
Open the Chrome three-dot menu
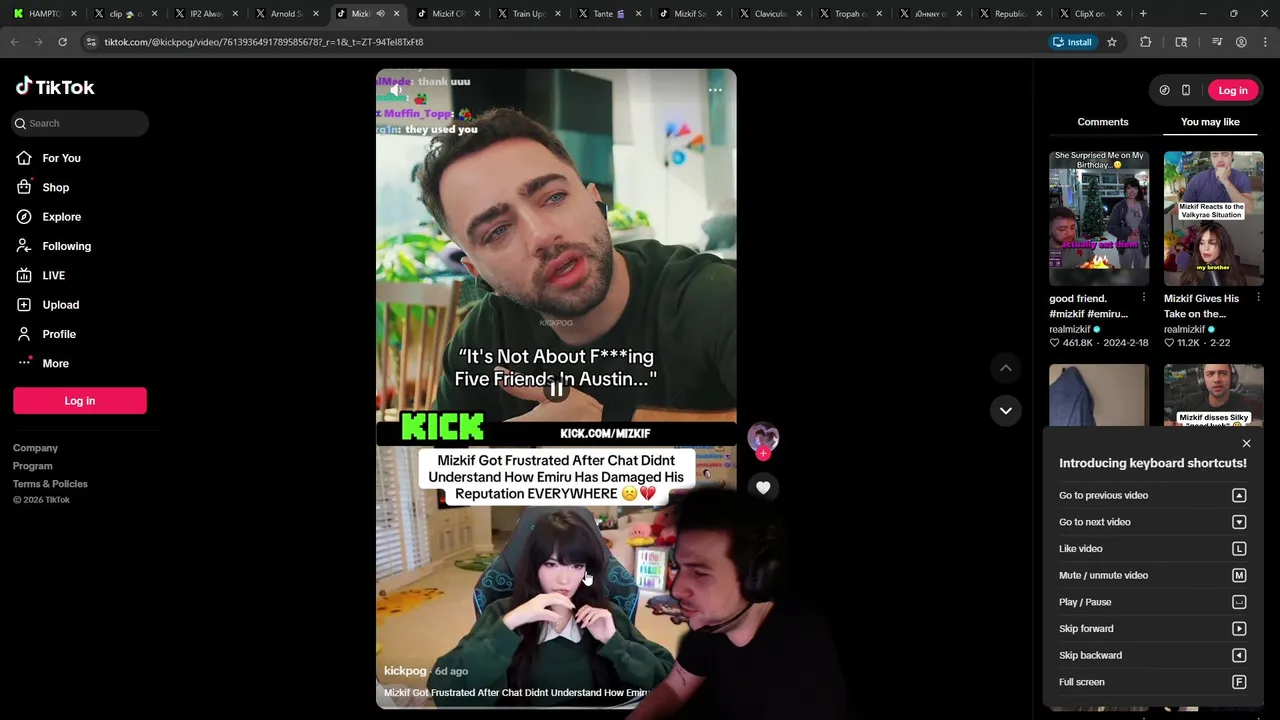pyautogui.click(x=1265, y=42)
